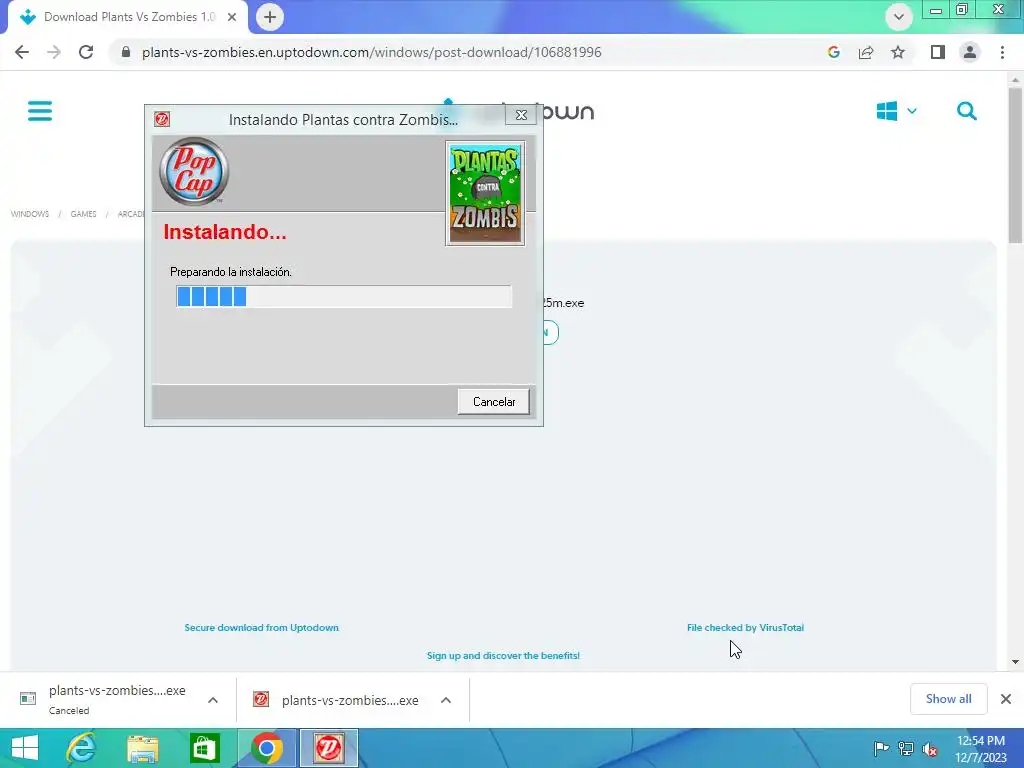Open the Chrome profile avatar menu

(970, 52)
